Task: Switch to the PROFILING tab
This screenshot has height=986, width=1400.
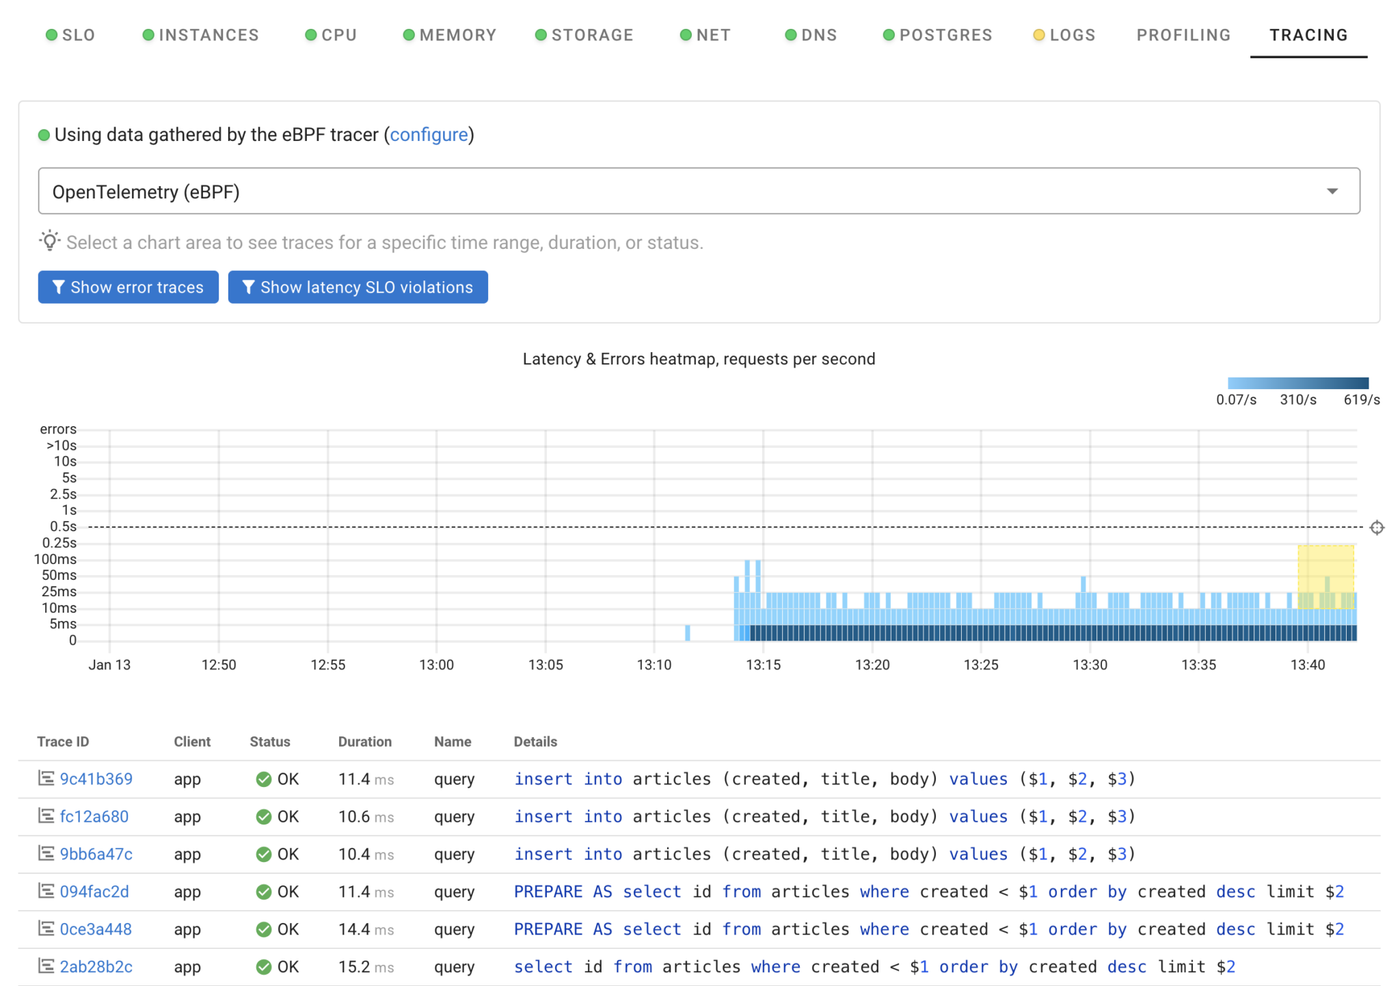Action: tap(1183, 34)
